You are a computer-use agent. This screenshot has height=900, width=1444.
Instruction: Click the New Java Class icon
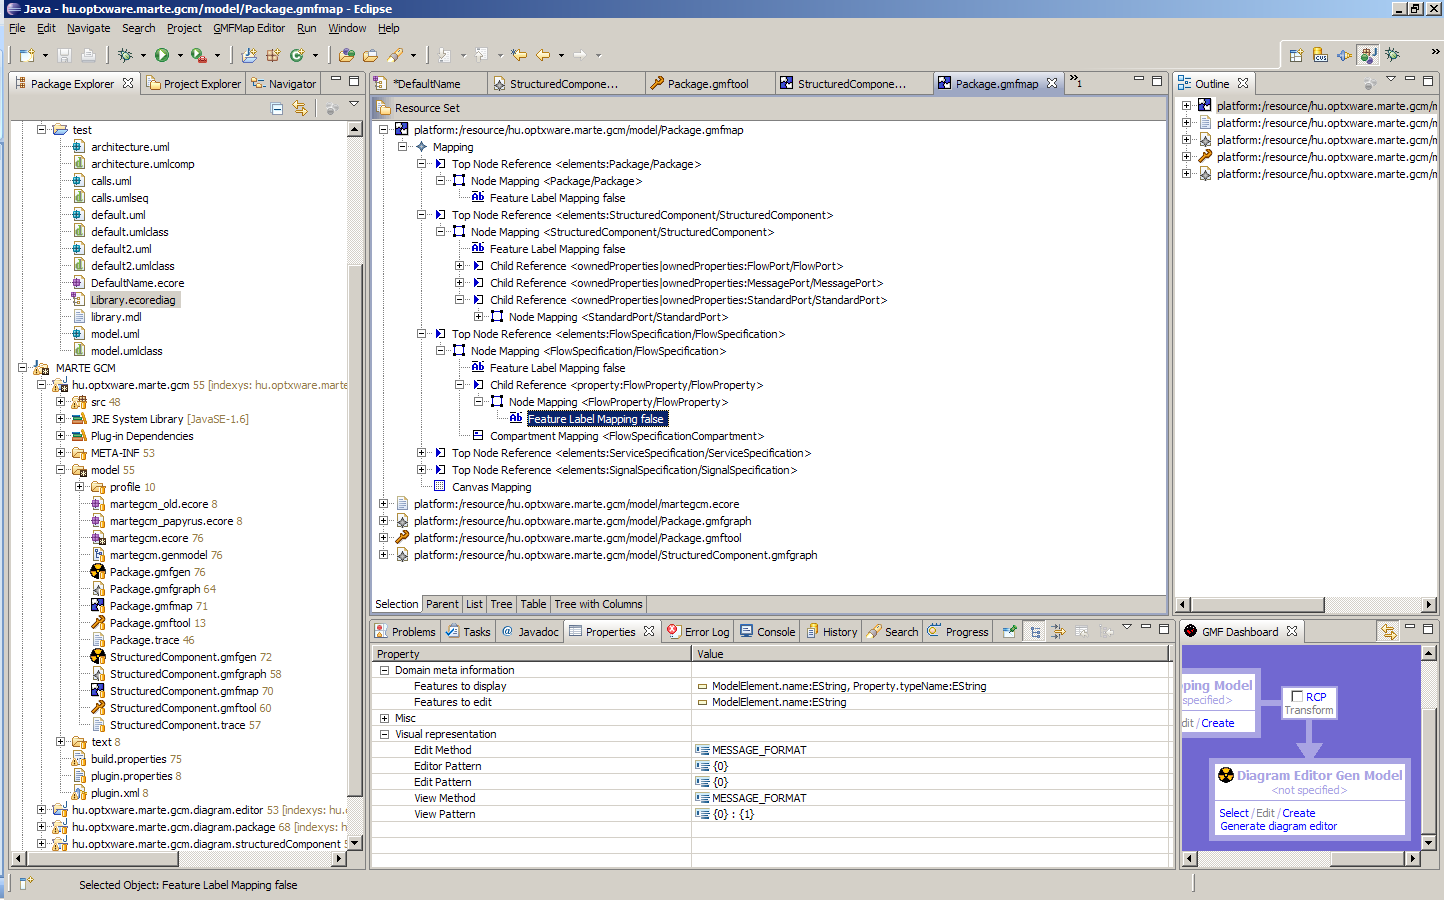coord(297,55)
